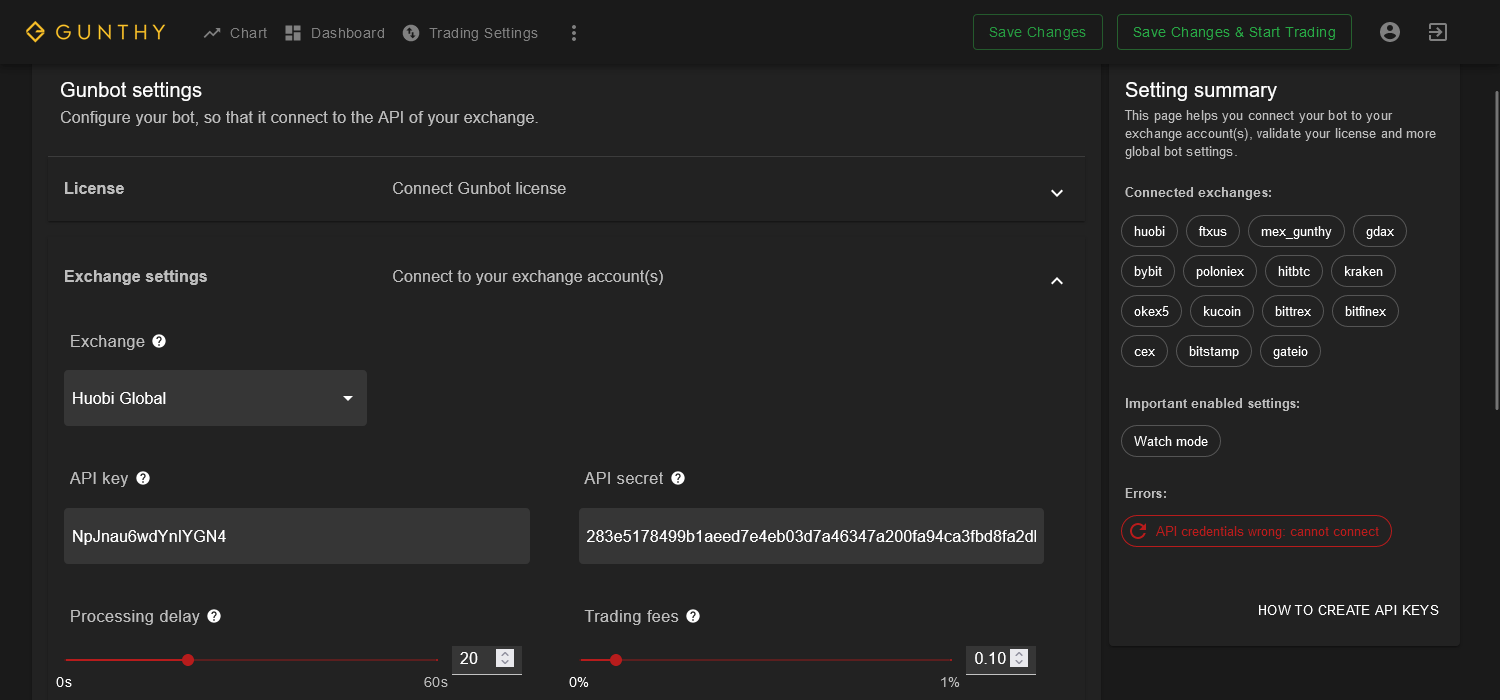
Task: Select the gateio exchange chip
Action: [x=1290, y=351]
